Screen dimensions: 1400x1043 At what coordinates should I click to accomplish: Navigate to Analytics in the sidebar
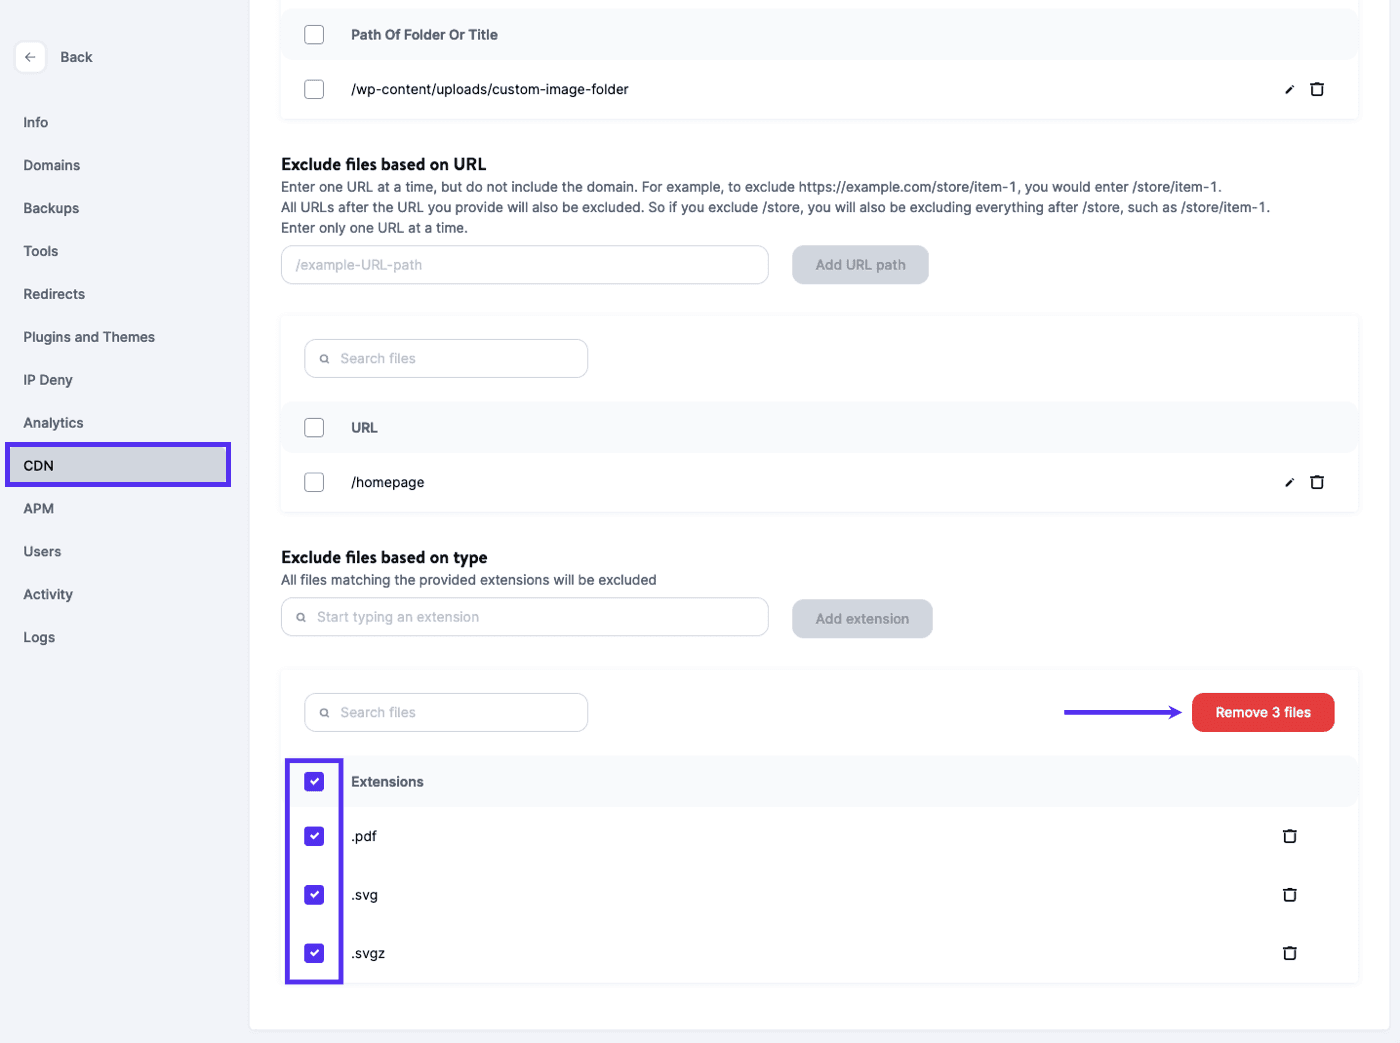[x=52, y=422]
